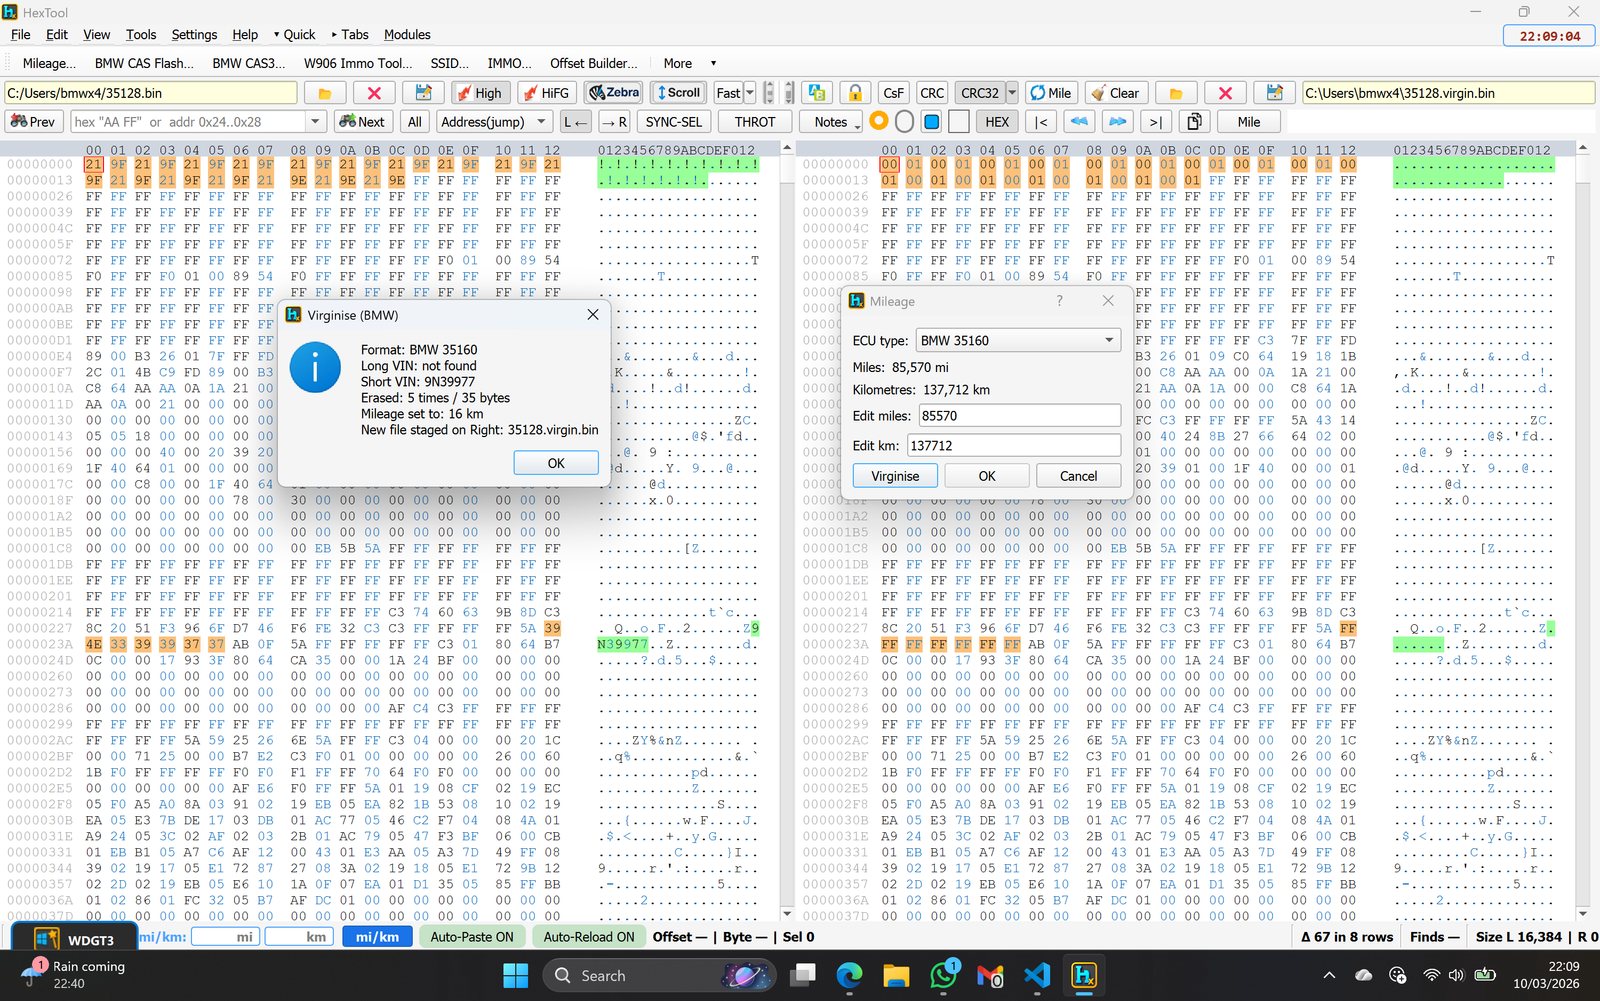Click Virginise button in Mileage dialog

894,476
